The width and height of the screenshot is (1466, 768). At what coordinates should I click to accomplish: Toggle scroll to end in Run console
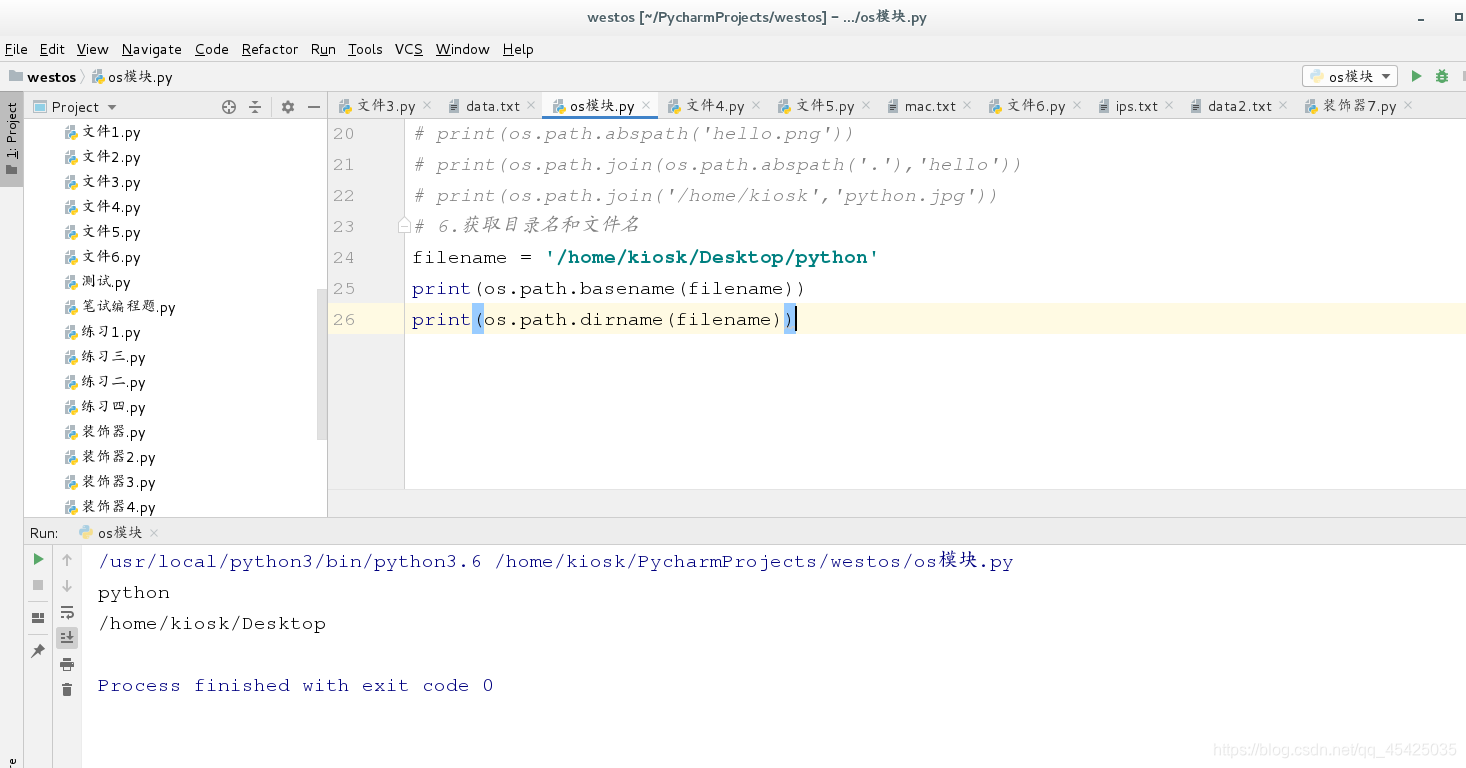67,637
